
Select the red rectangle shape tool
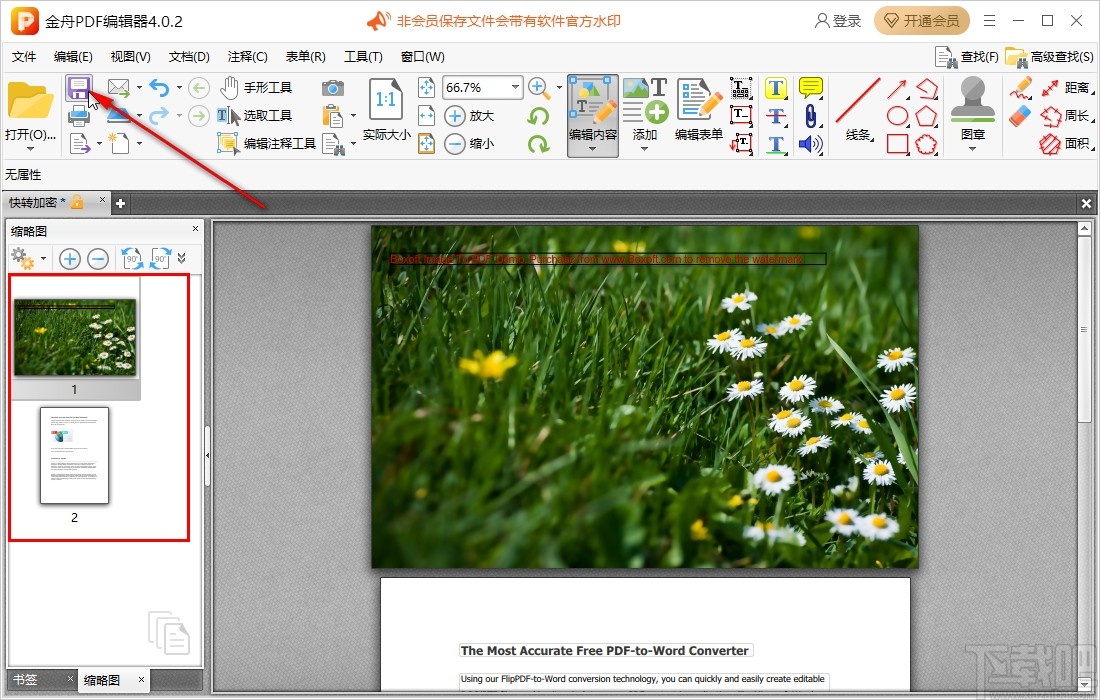click(x=897, y=144)
